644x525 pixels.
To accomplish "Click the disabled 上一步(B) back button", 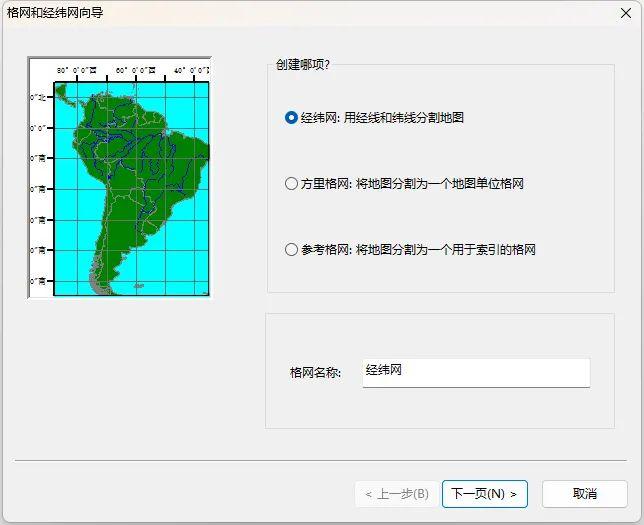I will [x=396, y=494].
